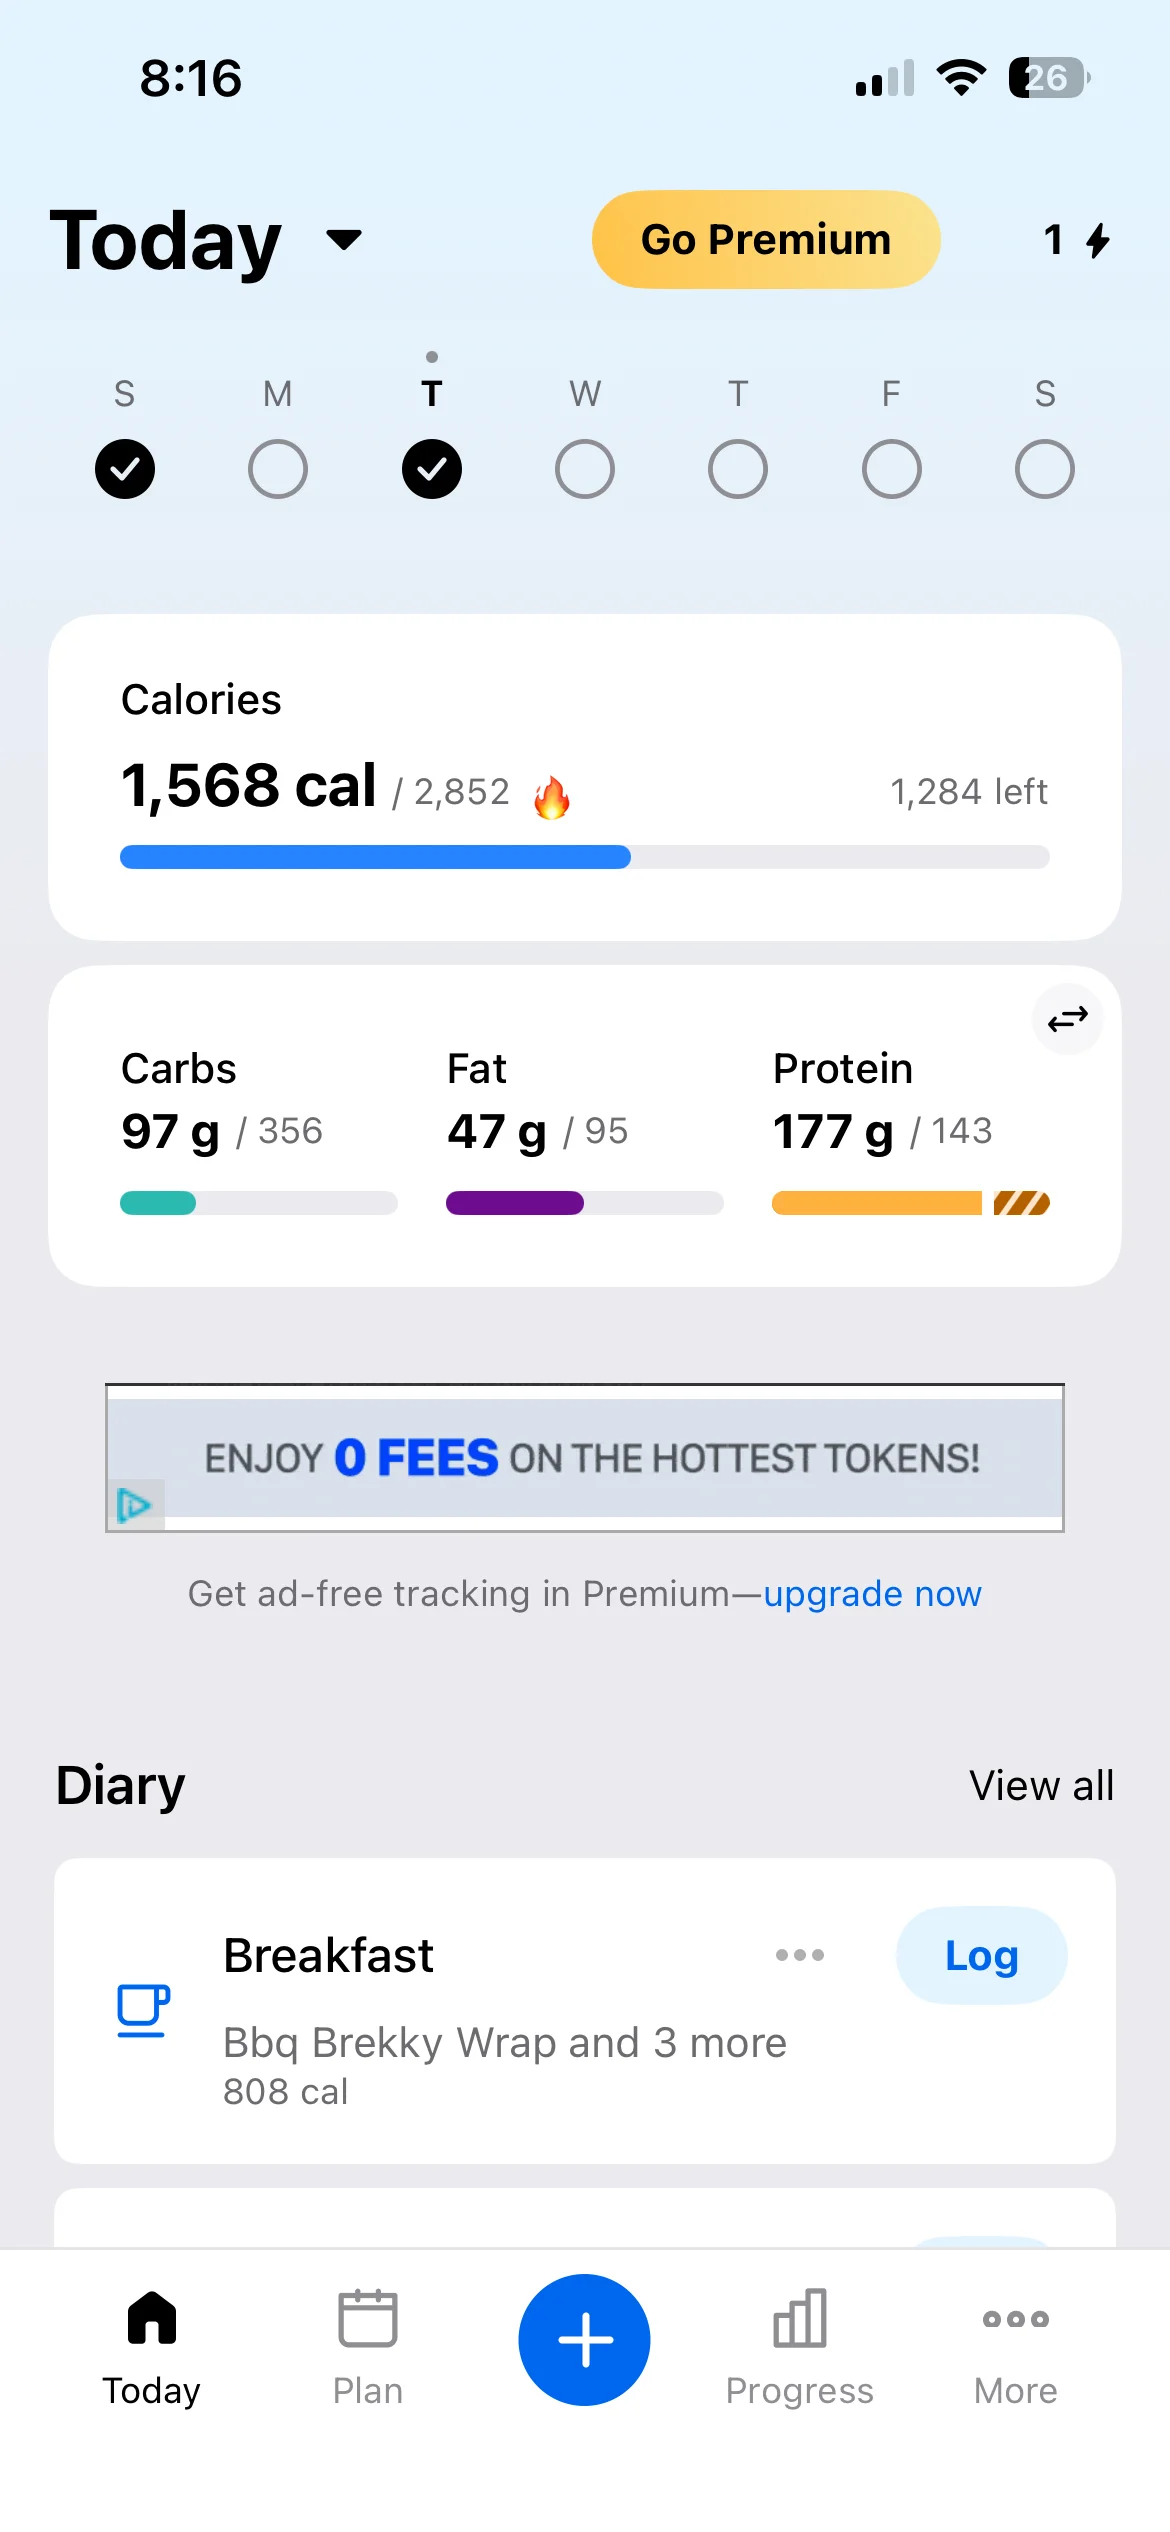1170x2532 pixels.
Task: Open the View all diary link
Action: point(1041,1786)
